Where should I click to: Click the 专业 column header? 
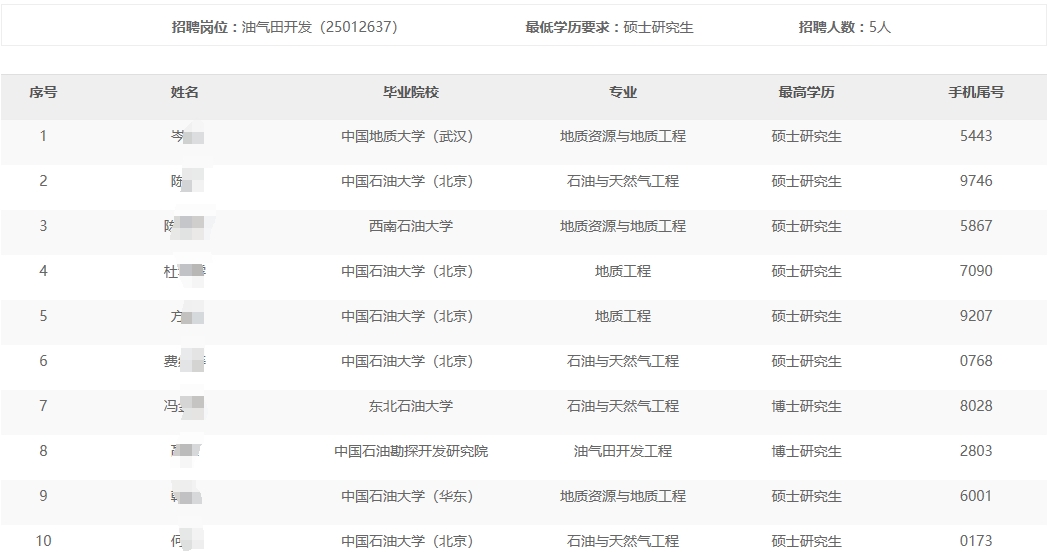coord(623,92)
